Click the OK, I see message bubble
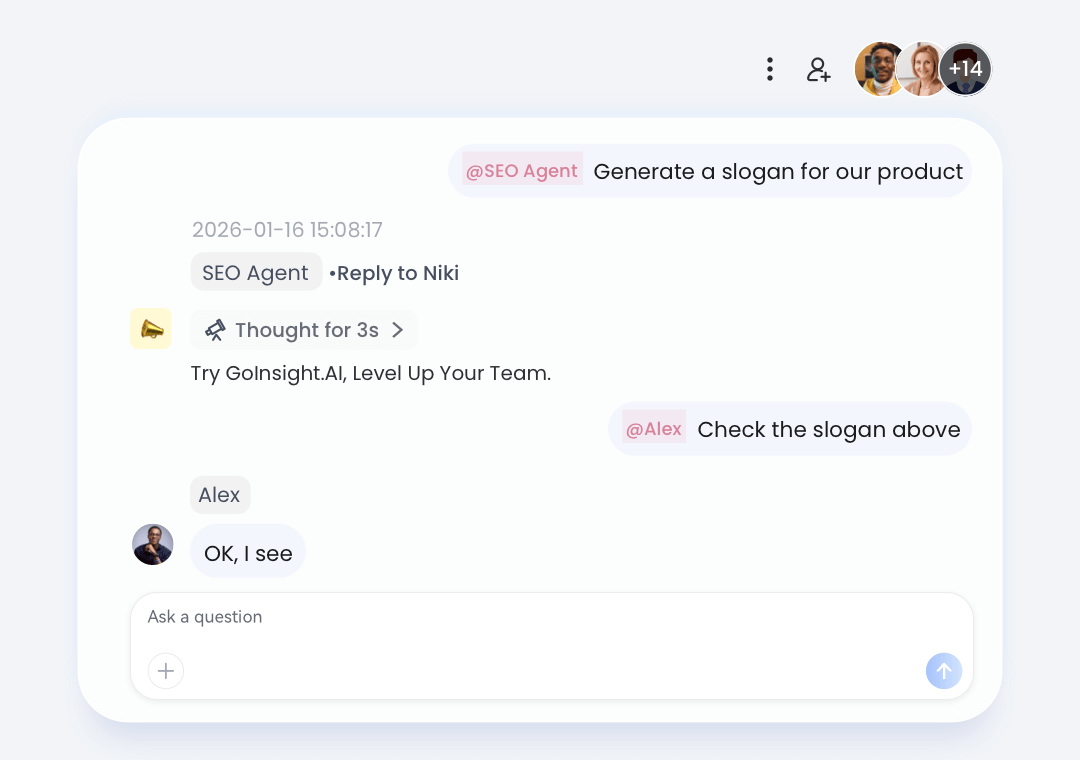1080x760 pixels. click(x=248, y=553)
